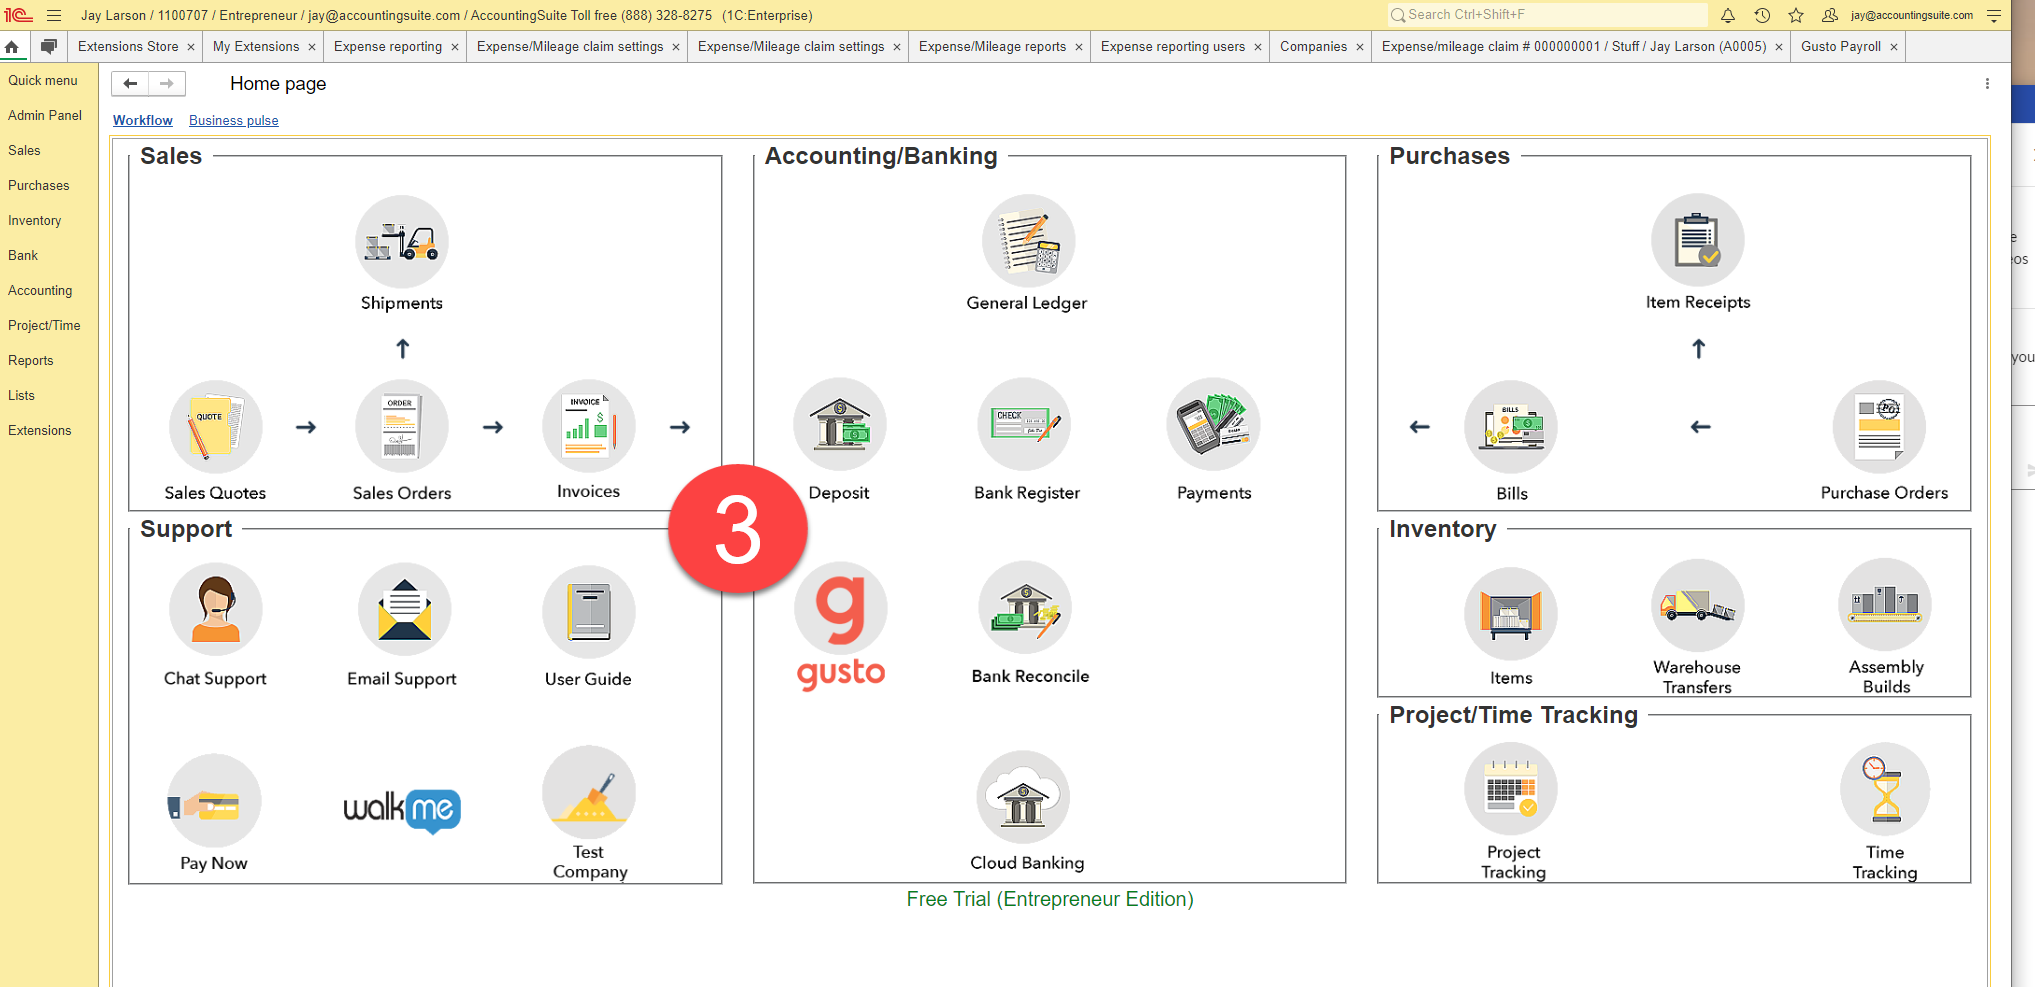Open Sales section in sidebar
Screen dimensions: 2035x987
click(24, 150)
